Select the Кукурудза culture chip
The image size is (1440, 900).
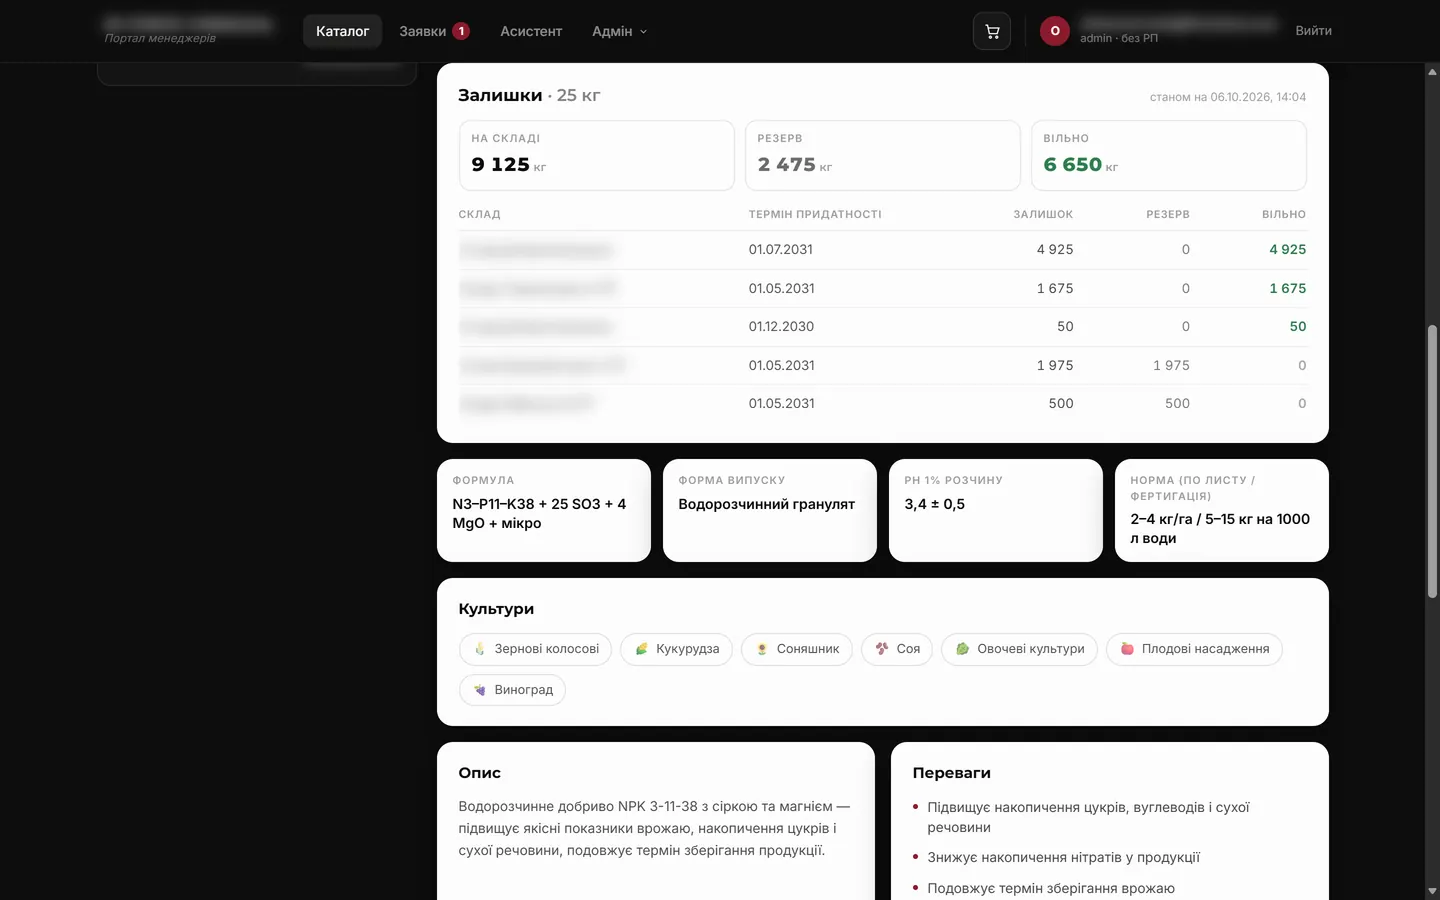click(677, 649)
